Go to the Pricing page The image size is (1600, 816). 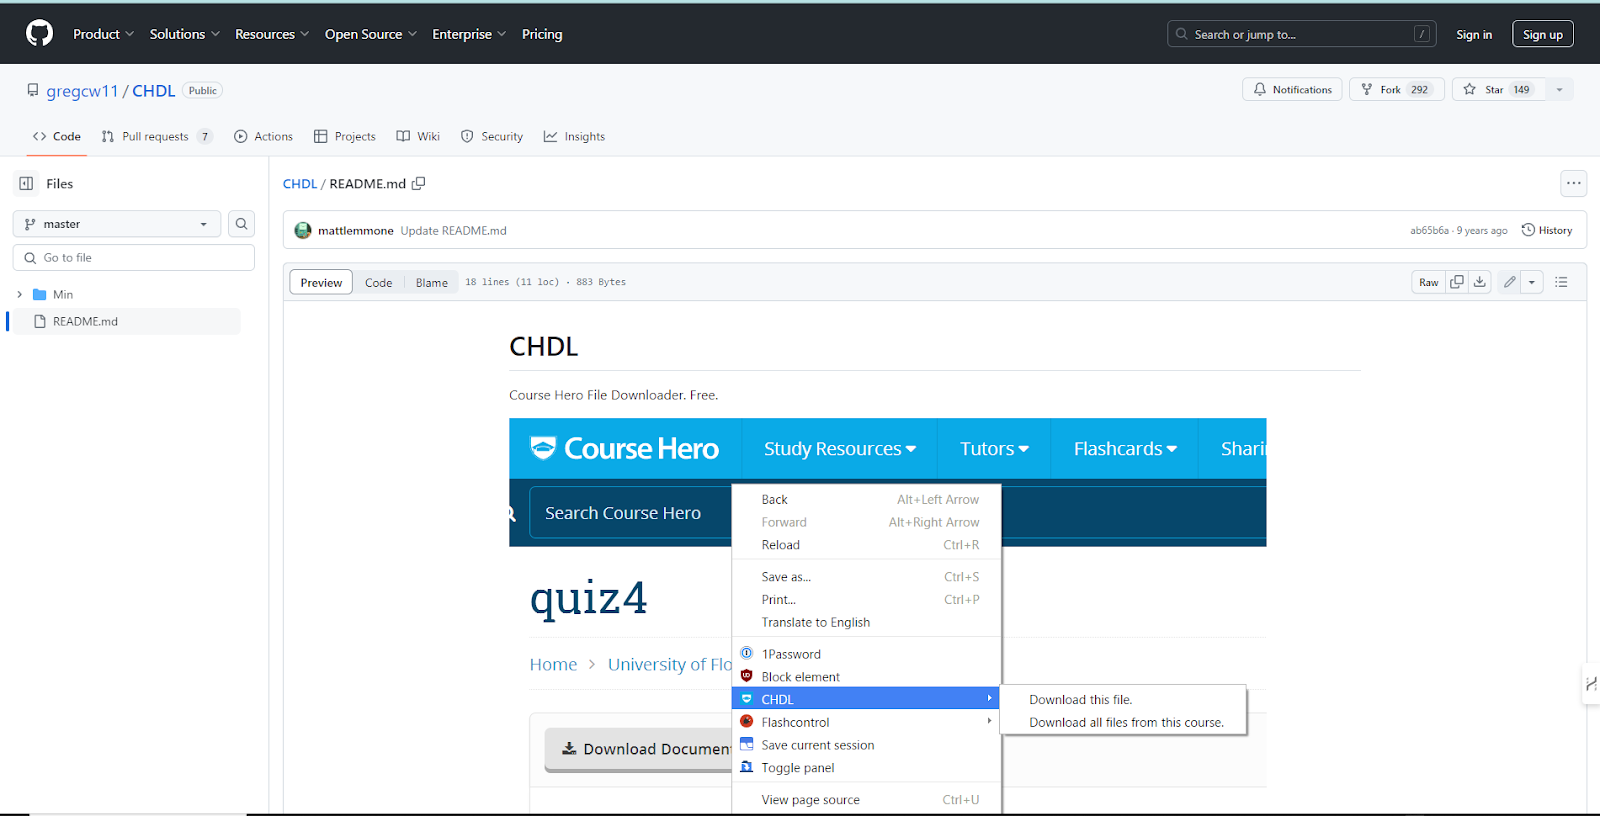542,34
